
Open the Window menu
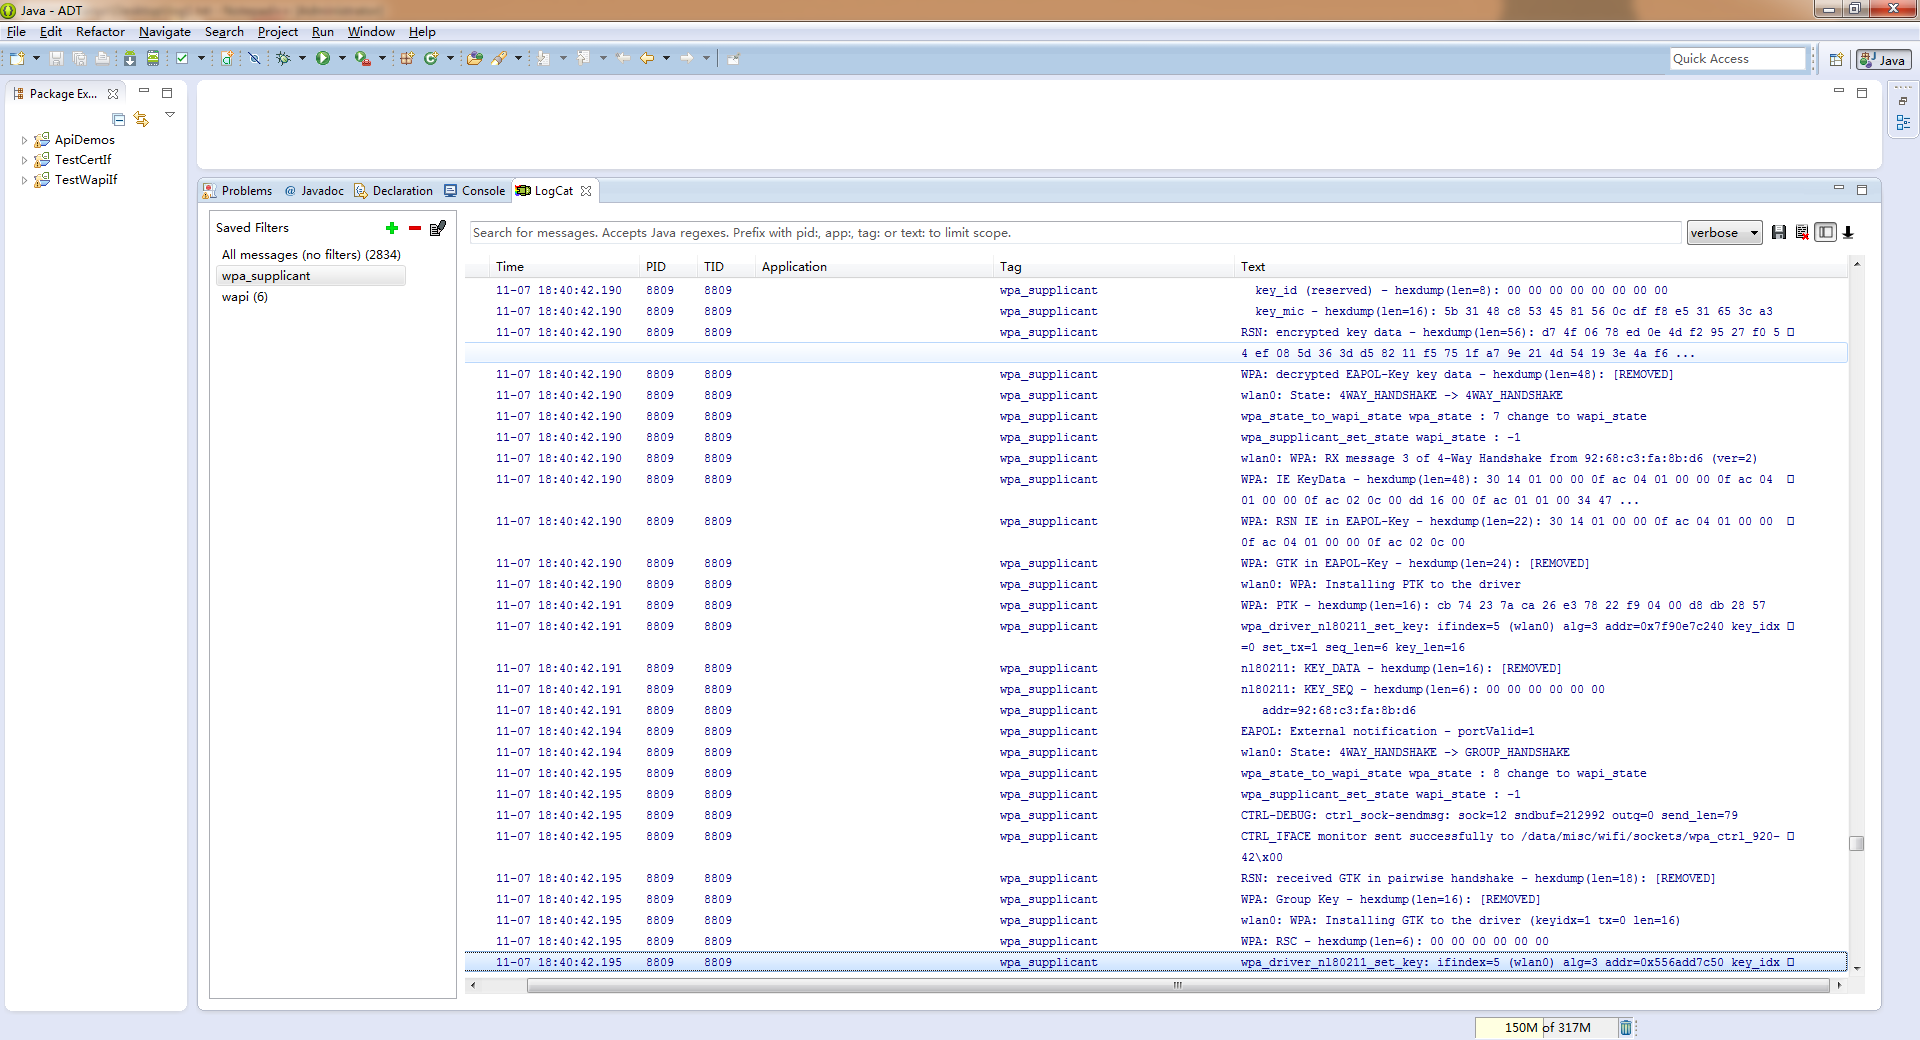pyautogui.click(x=371, y=32)
